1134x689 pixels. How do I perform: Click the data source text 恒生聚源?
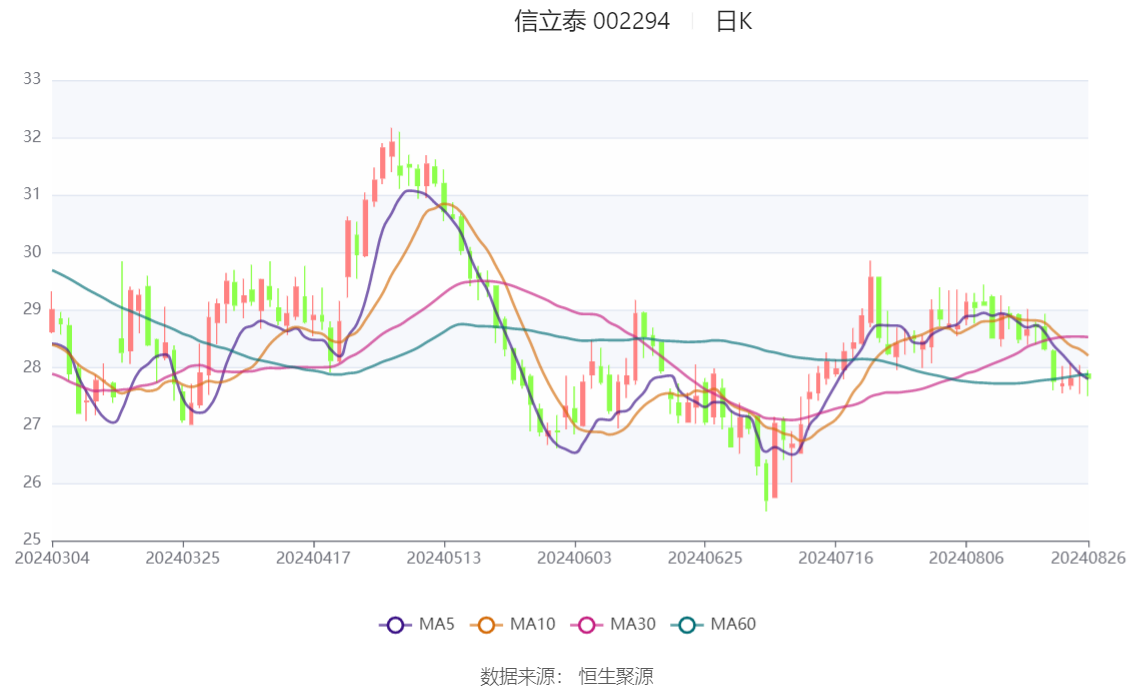pos(616,677)
